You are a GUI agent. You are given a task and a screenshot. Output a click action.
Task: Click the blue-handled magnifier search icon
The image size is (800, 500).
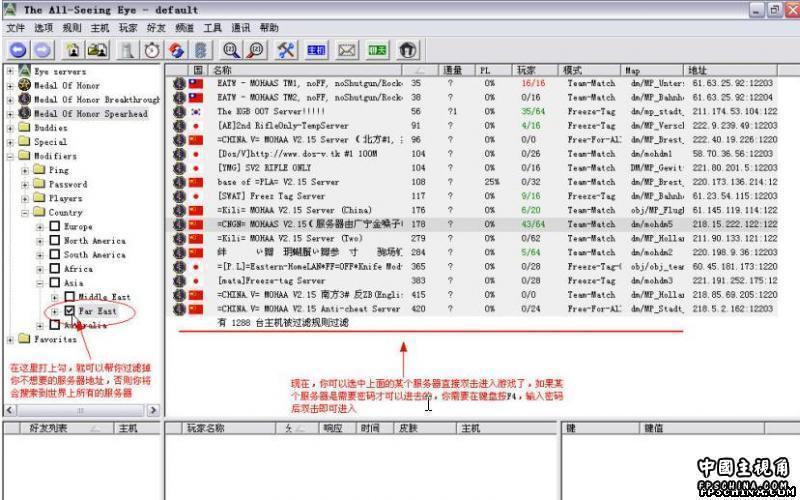(231, 50)
